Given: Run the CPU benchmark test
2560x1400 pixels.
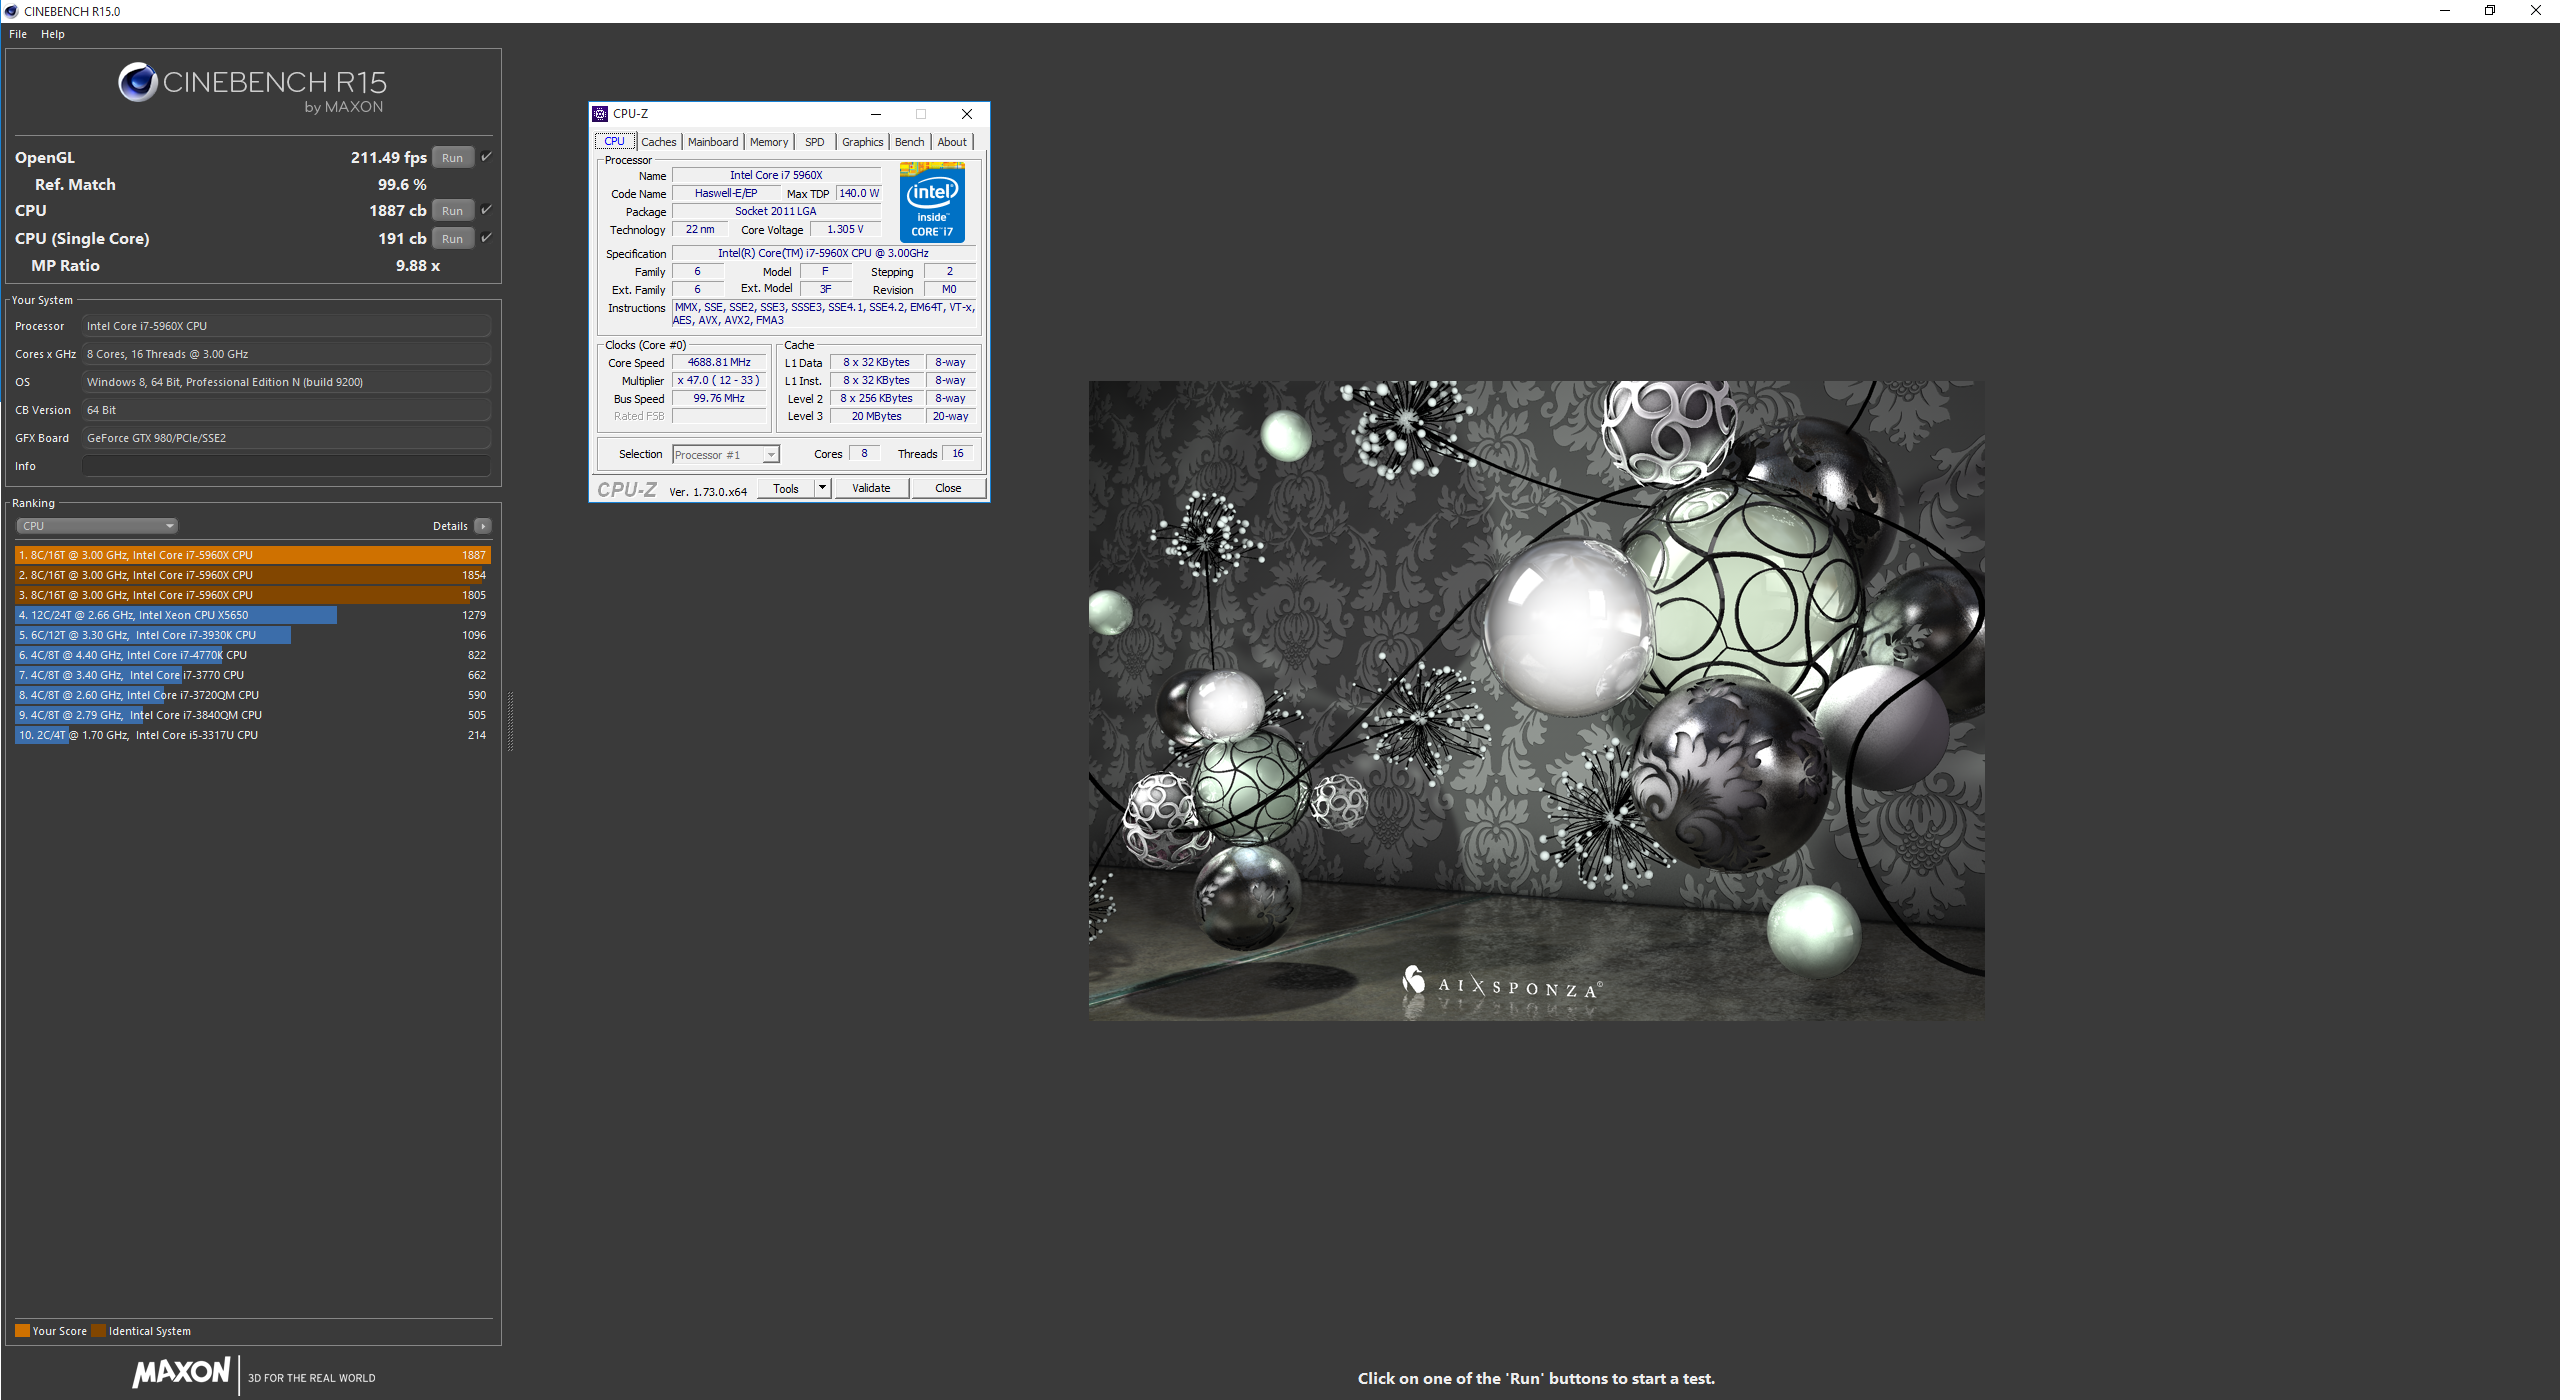Looking at the screenshot, I should tap(452, 210).
